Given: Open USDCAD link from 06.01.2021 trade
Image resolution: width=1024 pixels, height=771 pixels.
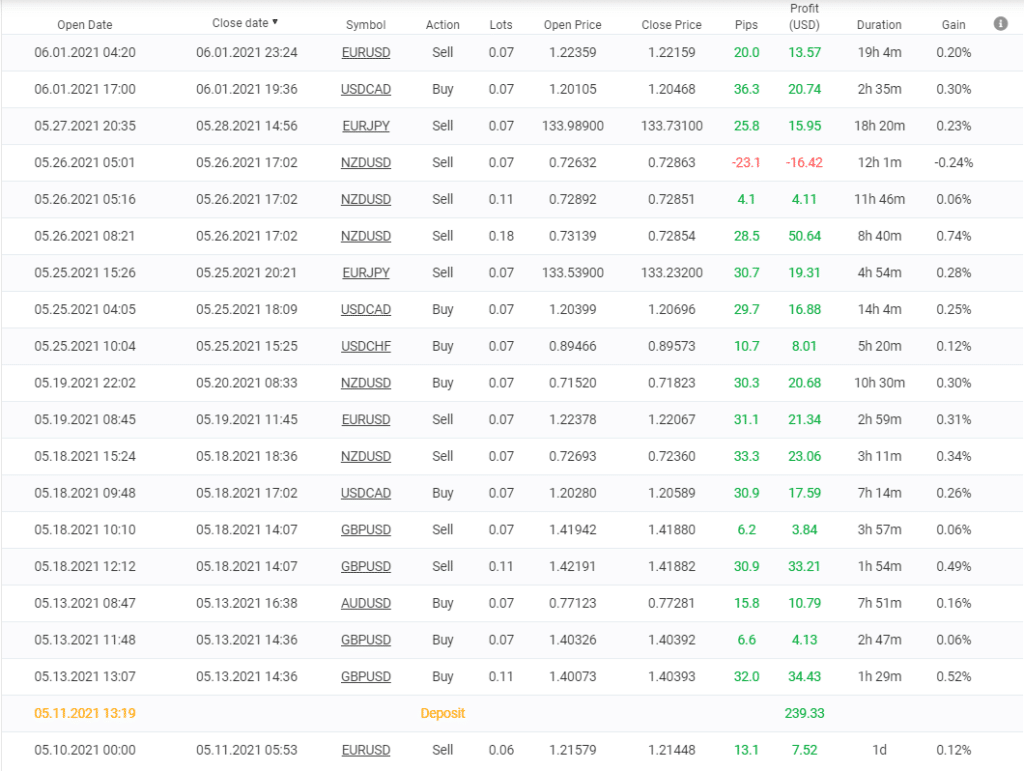Looking at the screenshot, I should pos(366,89).
